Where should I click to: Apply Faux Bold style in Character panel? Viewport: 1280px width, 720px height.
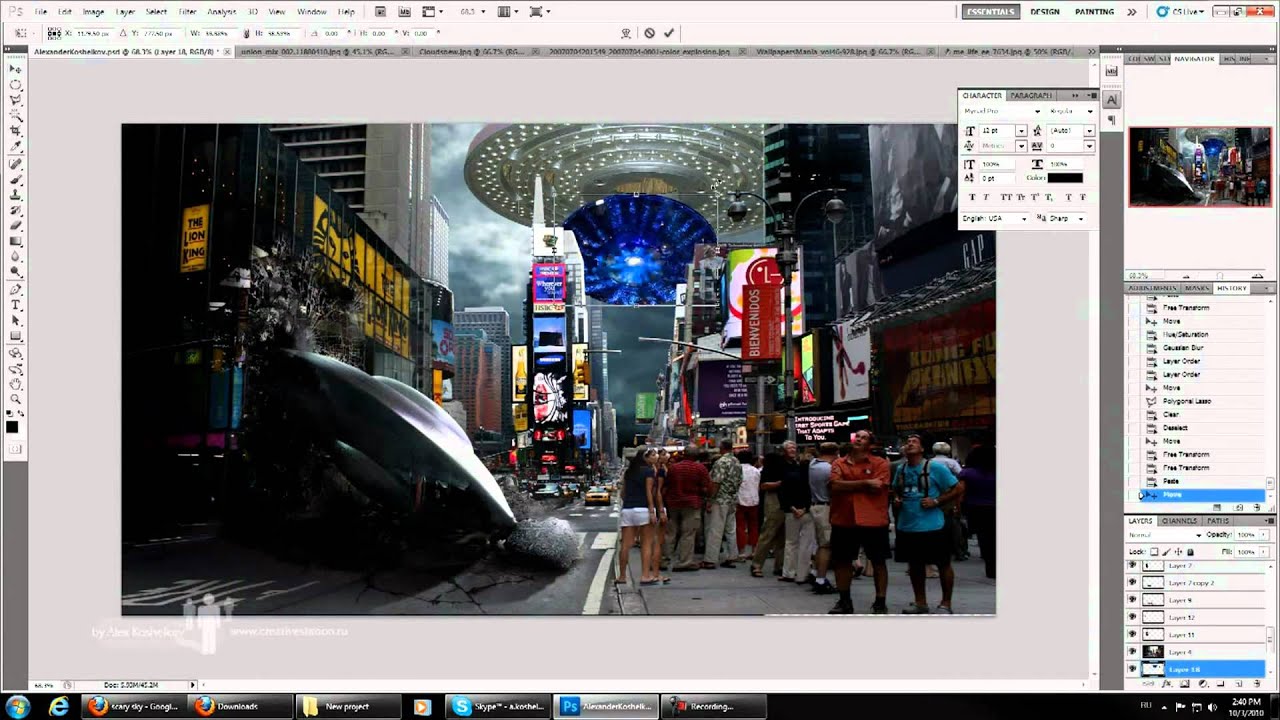pos(972,197)
